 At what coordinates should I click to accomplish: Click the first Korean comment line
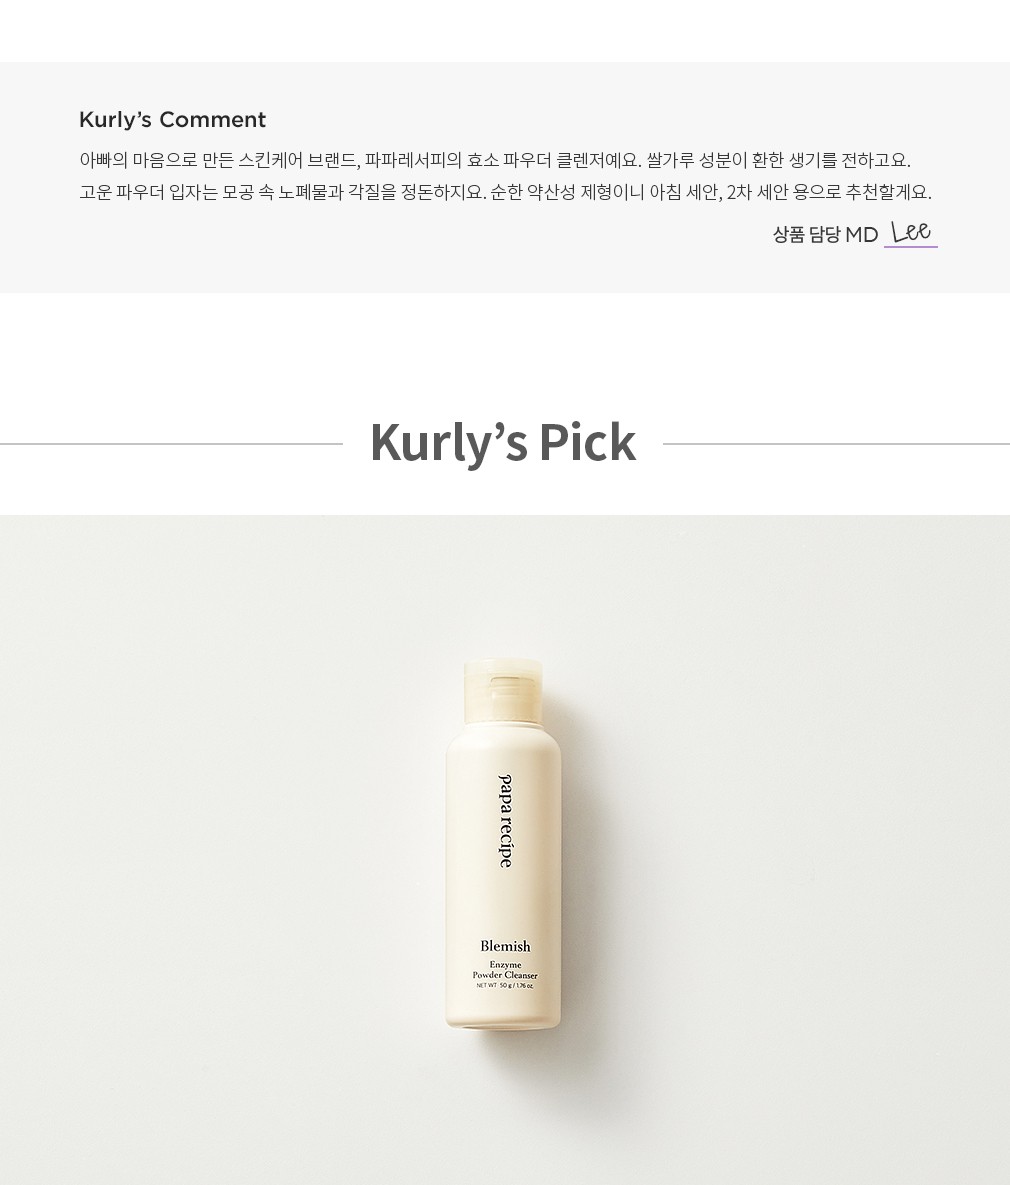pos(495,160)
